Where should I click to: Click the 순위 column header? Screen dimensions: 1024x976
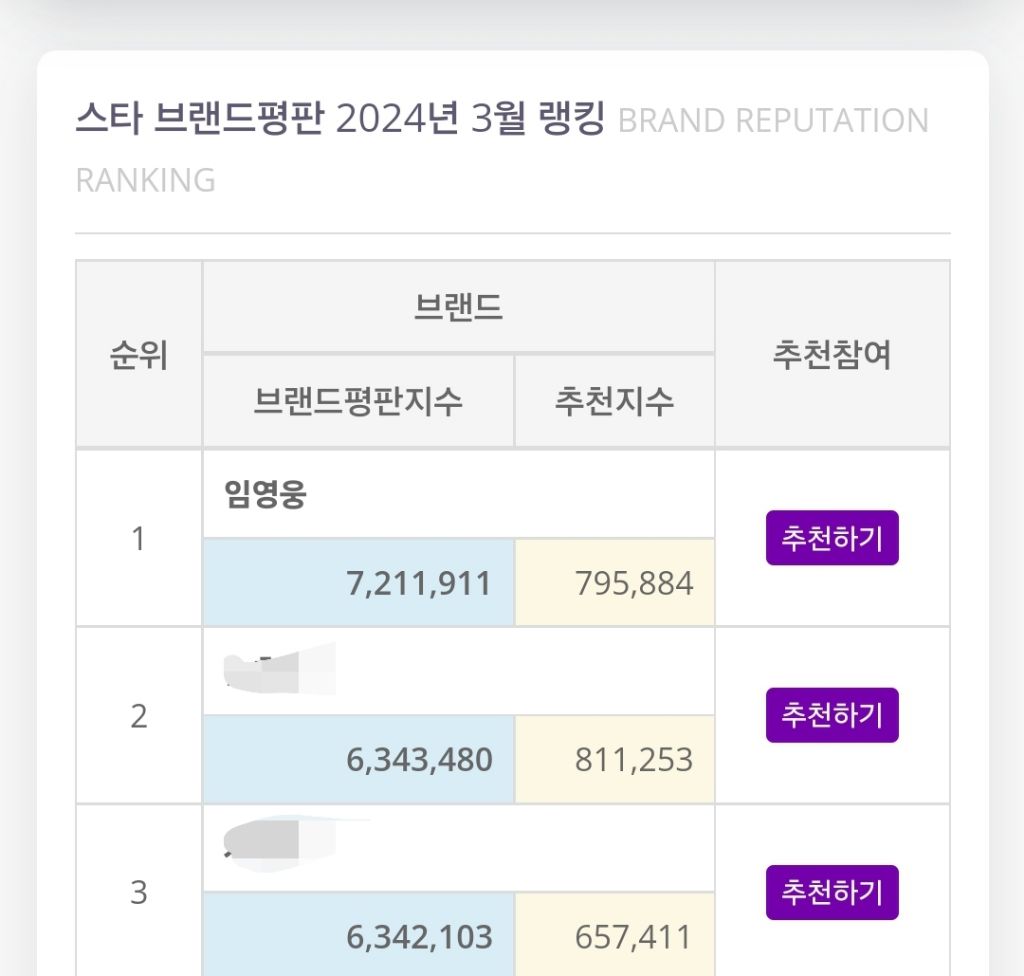[139, 355]
